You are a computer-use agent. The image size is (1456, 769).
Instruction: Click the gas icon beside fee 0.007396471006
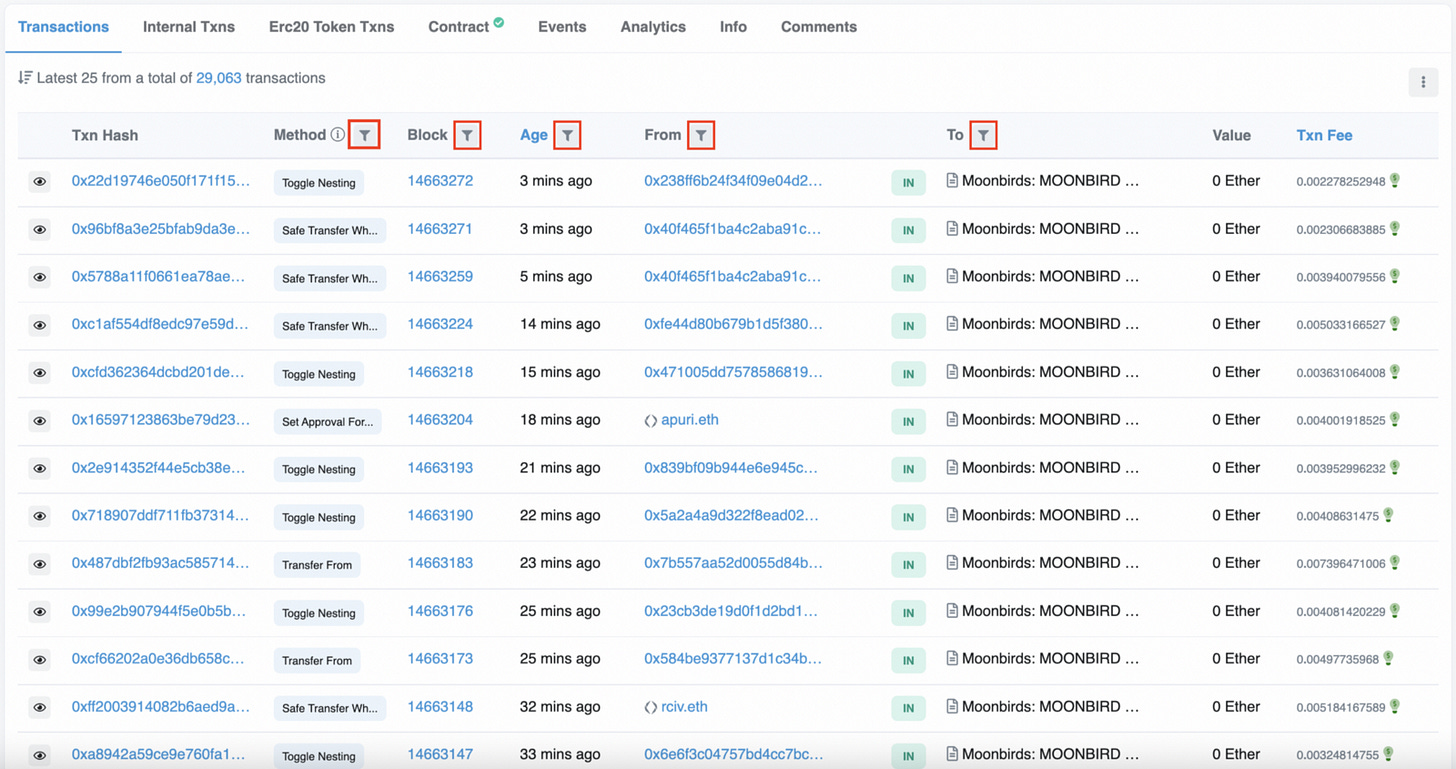click(1395, 563)
